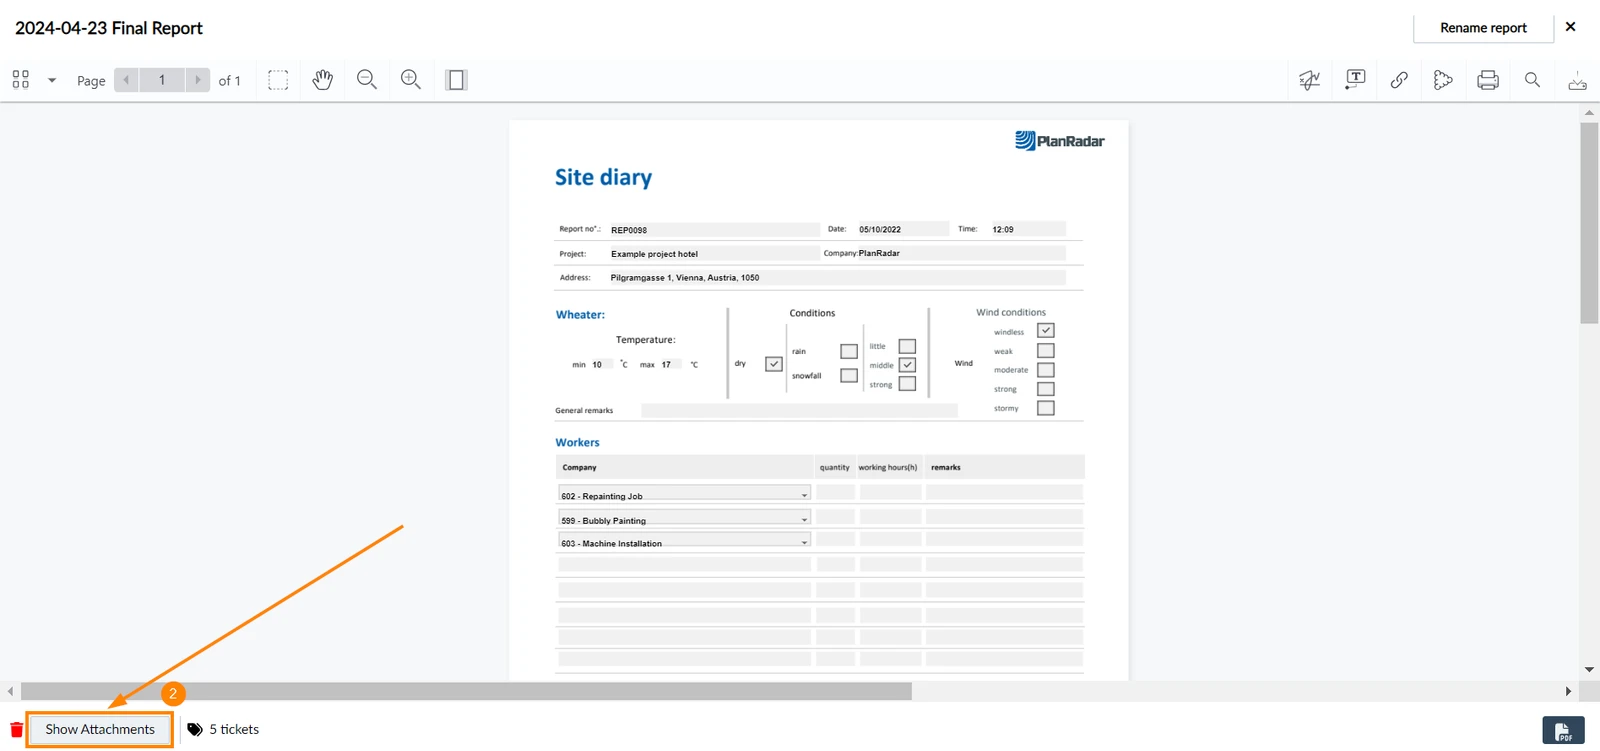This screenshot has height=751, width=1600.
Task: Print the report
Action: (1488, 80)
